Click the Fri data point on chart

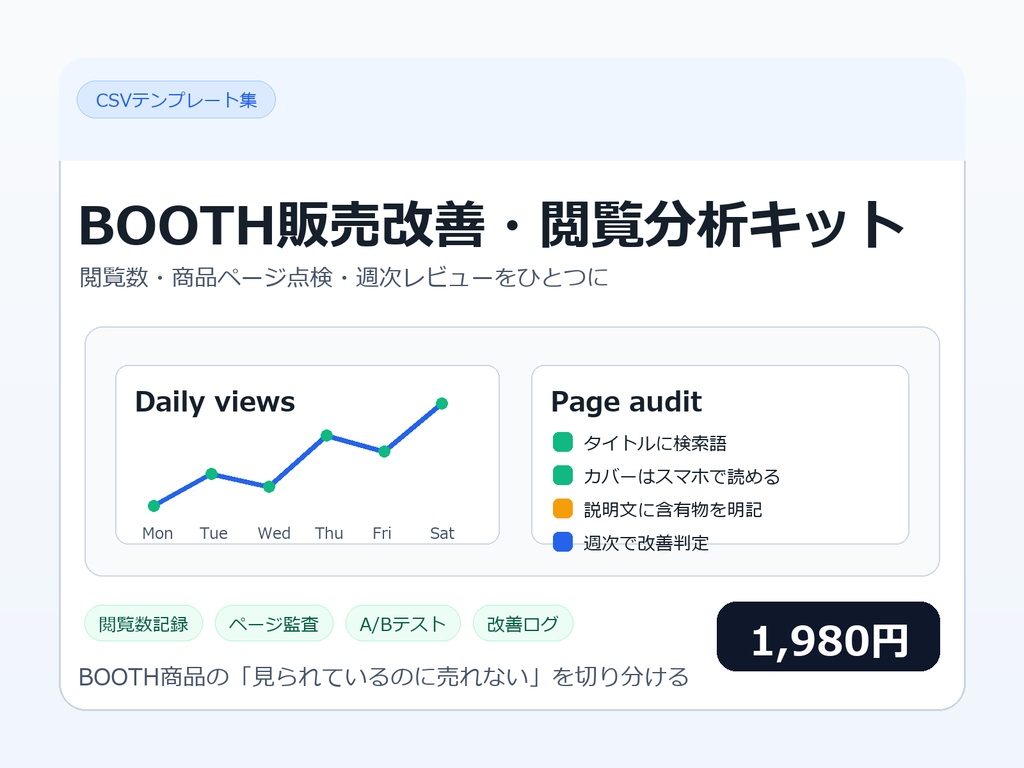[384, 451]
